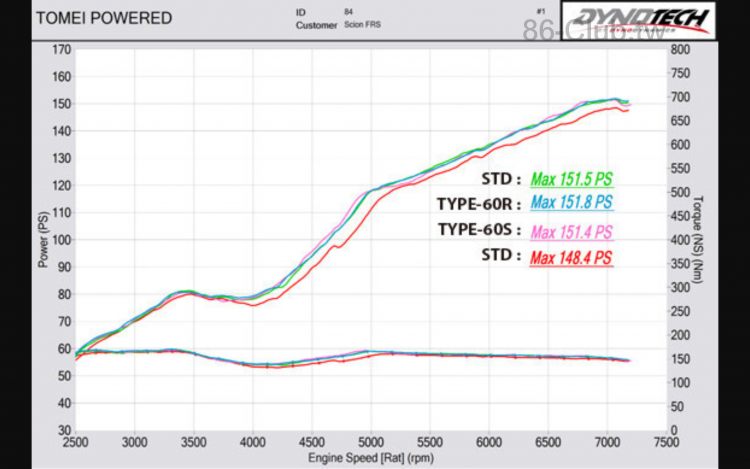The width and height of the screenshot is (750, 469).
Task: Click the "Torque (NS) (Nm)" right axis title
Action: 698,239
